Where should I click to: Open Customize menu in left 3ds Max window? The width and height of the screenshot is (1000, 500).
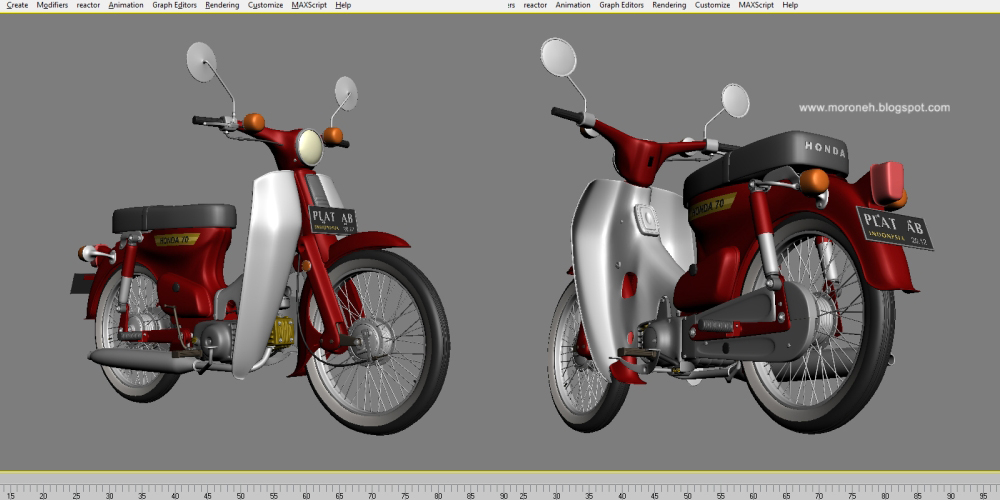(265, 5)
